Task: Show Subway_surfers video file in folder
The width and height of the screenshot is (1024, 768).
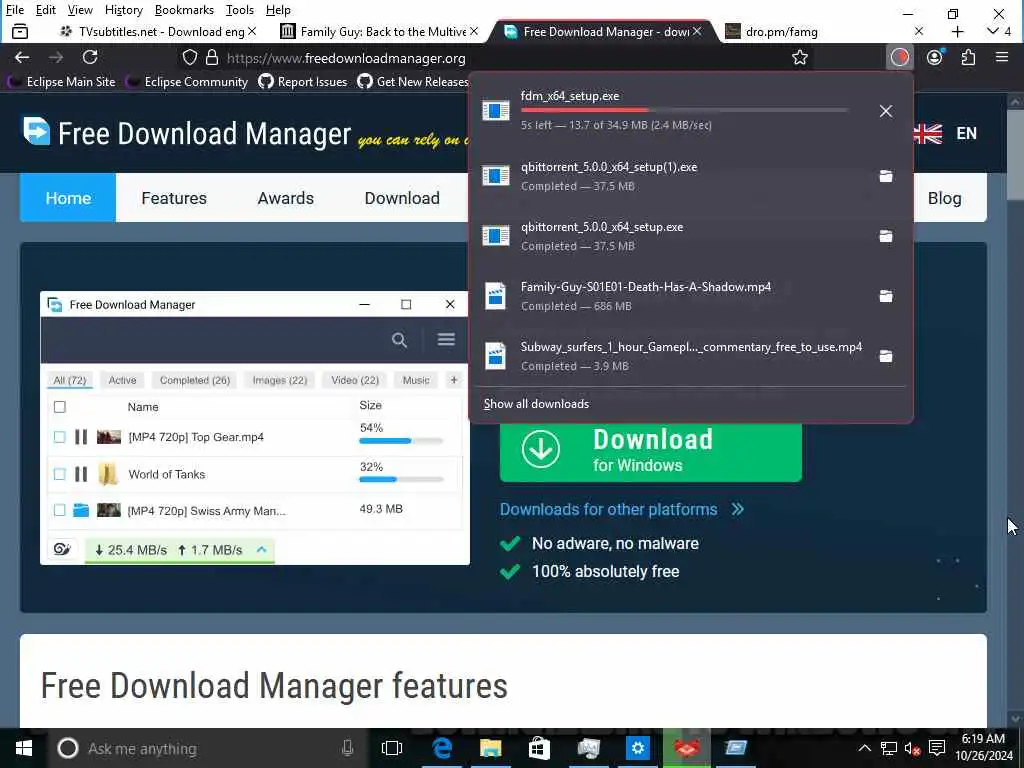Action: tap(886, 356)
